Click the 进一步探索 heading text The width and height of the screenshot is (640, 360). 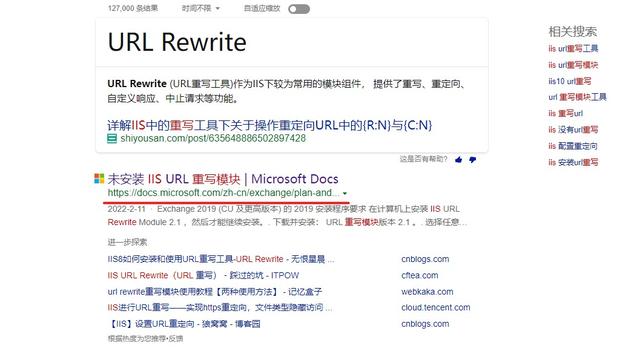pos(127,242)
